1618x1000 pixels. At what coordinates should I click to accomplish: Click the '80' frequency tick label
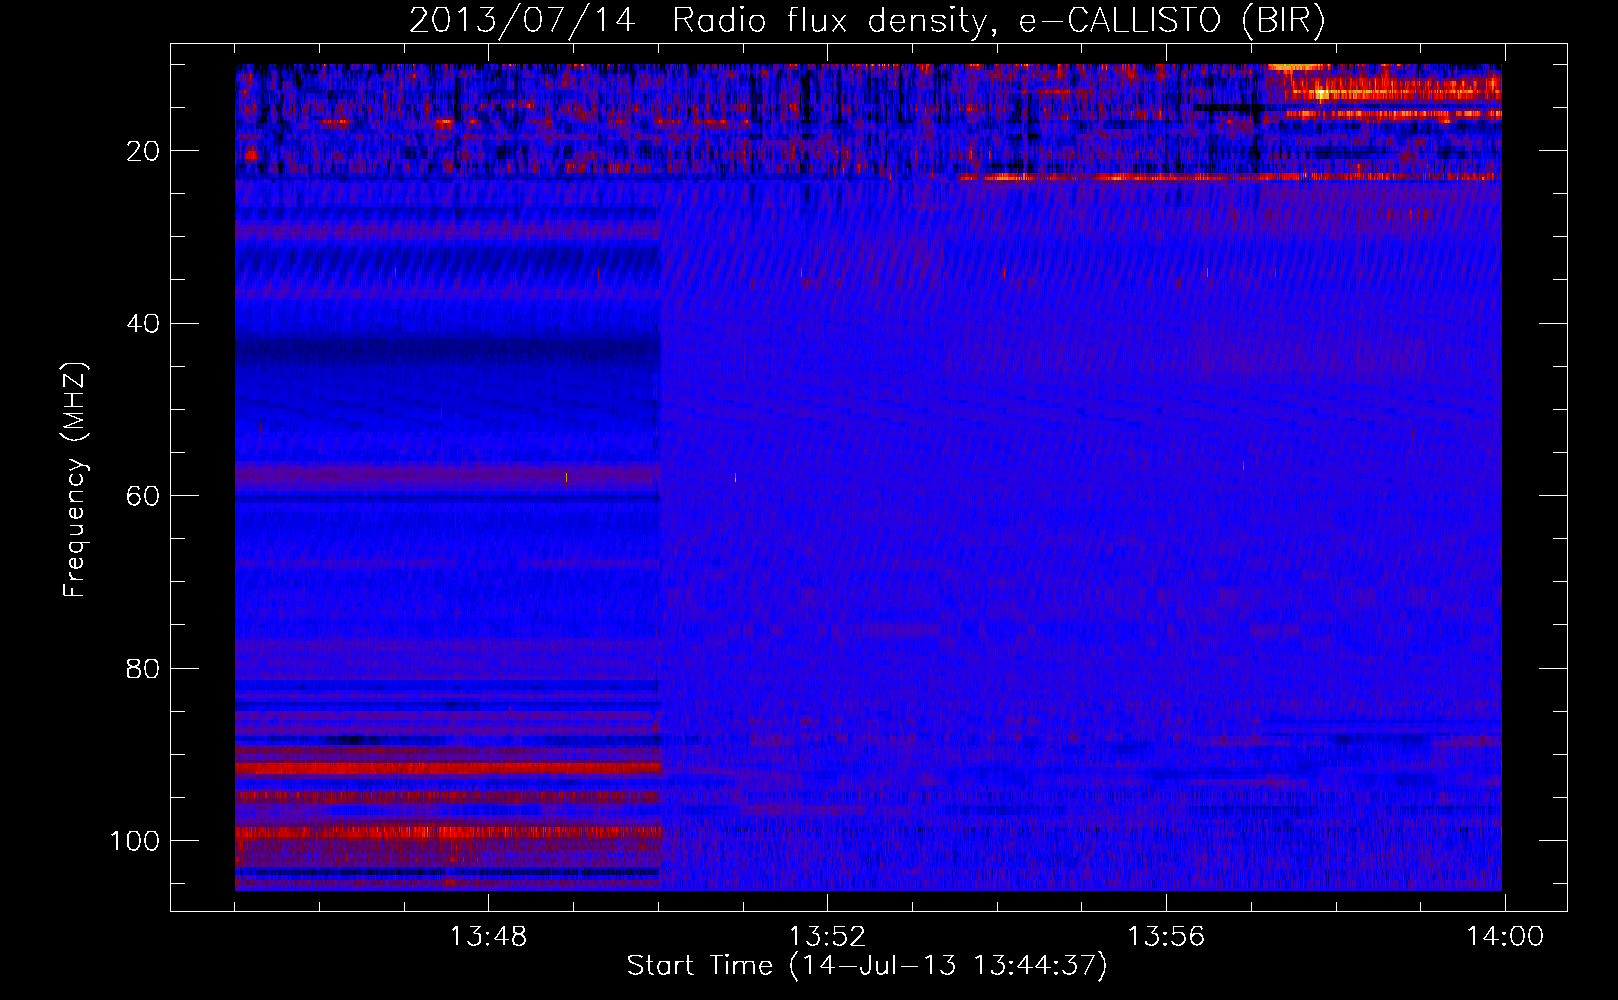pos(143,669)
